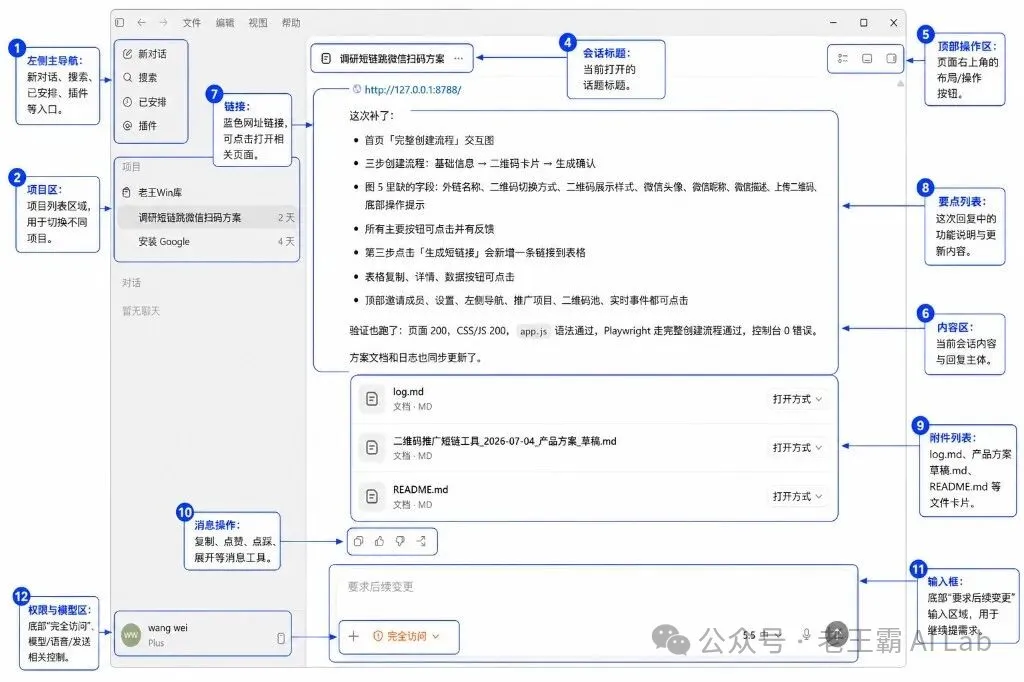Image resolution: width=1024 pixels, height=682 pixels.
Task: Open the 插件 plugins section
Action: click(x=140, y=125)
